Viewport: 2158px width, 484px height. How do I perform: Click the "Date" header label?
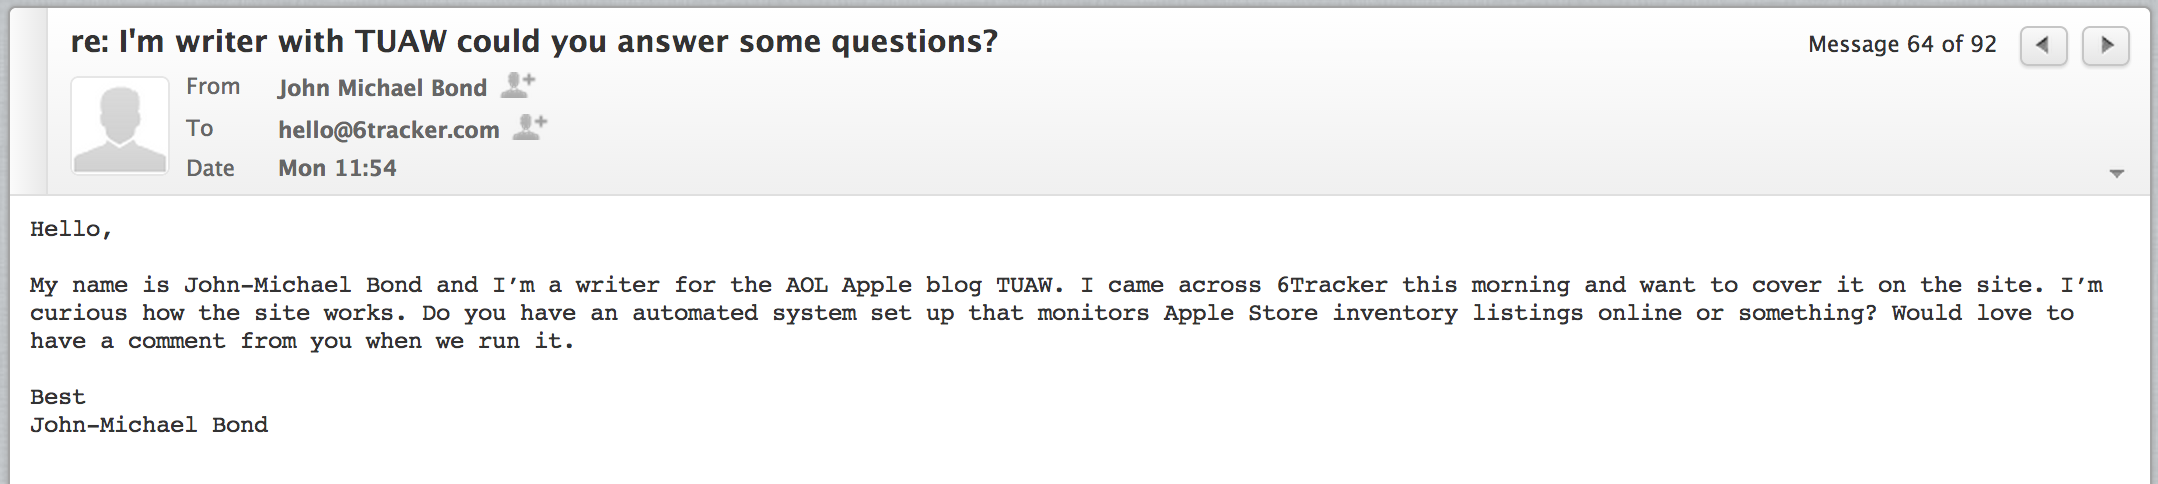click(210, 168)
